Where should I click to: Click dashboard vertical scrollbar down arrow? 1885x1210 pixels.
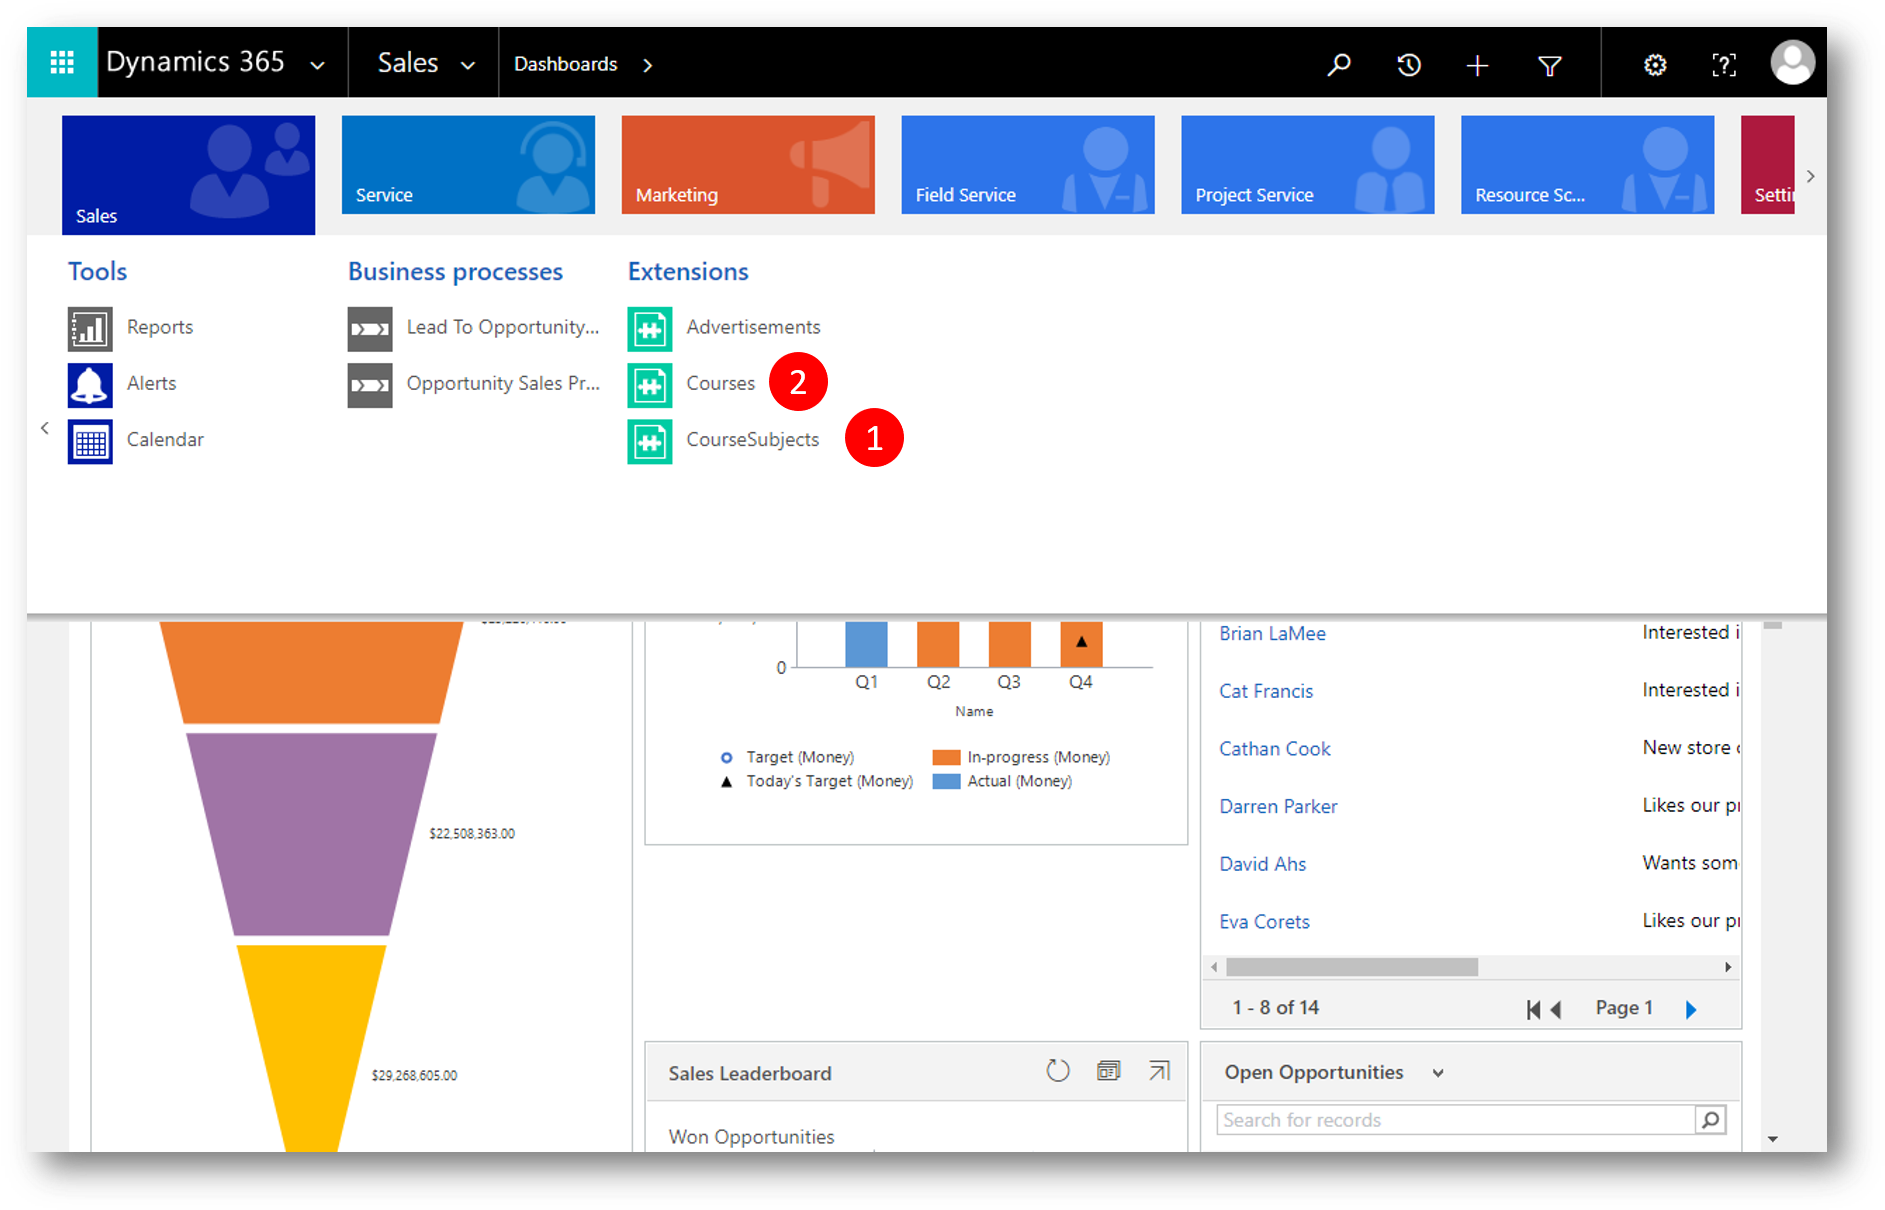1773,1139
